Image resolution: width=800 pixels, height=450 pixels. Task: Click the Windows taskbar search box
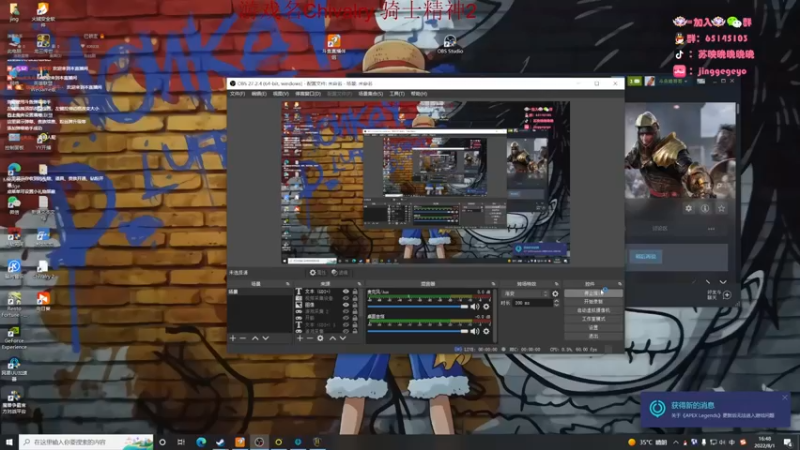(86, 442)
